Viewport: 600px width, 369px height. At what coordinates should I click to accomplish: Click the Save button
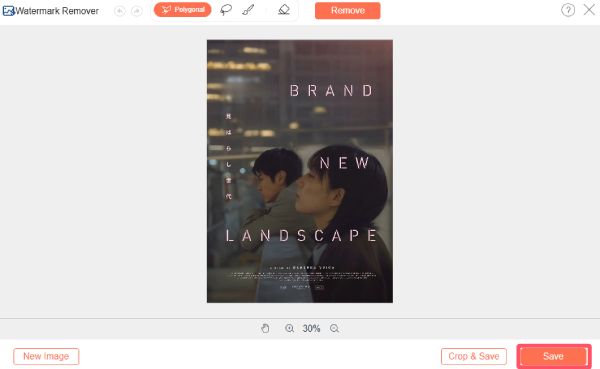(554, 356)
